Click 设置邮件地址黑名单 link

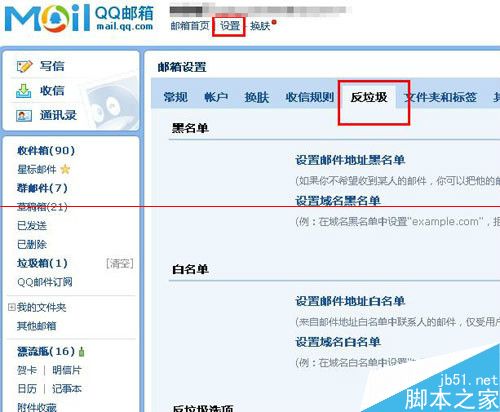coord(350,160)
